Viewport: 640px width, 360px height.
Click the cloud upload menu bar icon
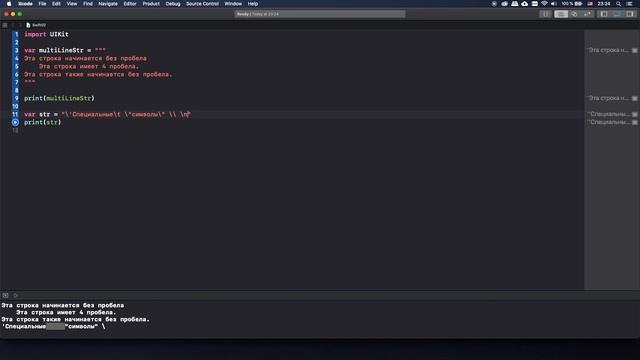tap(525, 4)
